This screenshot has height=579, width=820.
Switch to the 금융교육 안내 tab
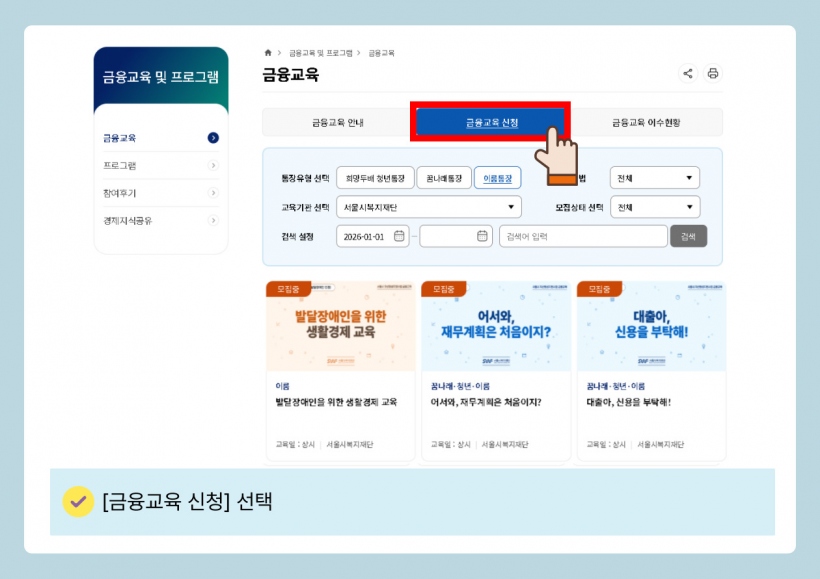tap(337, 123)
